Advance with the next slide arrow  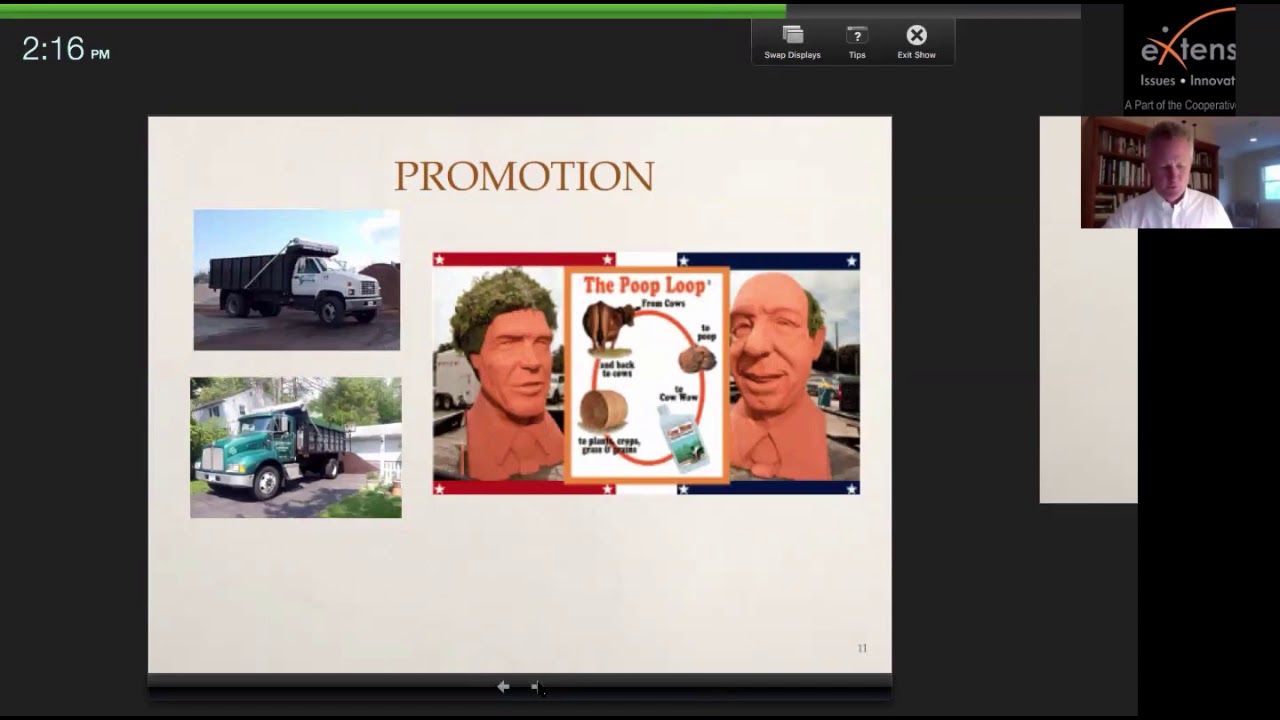536,686
